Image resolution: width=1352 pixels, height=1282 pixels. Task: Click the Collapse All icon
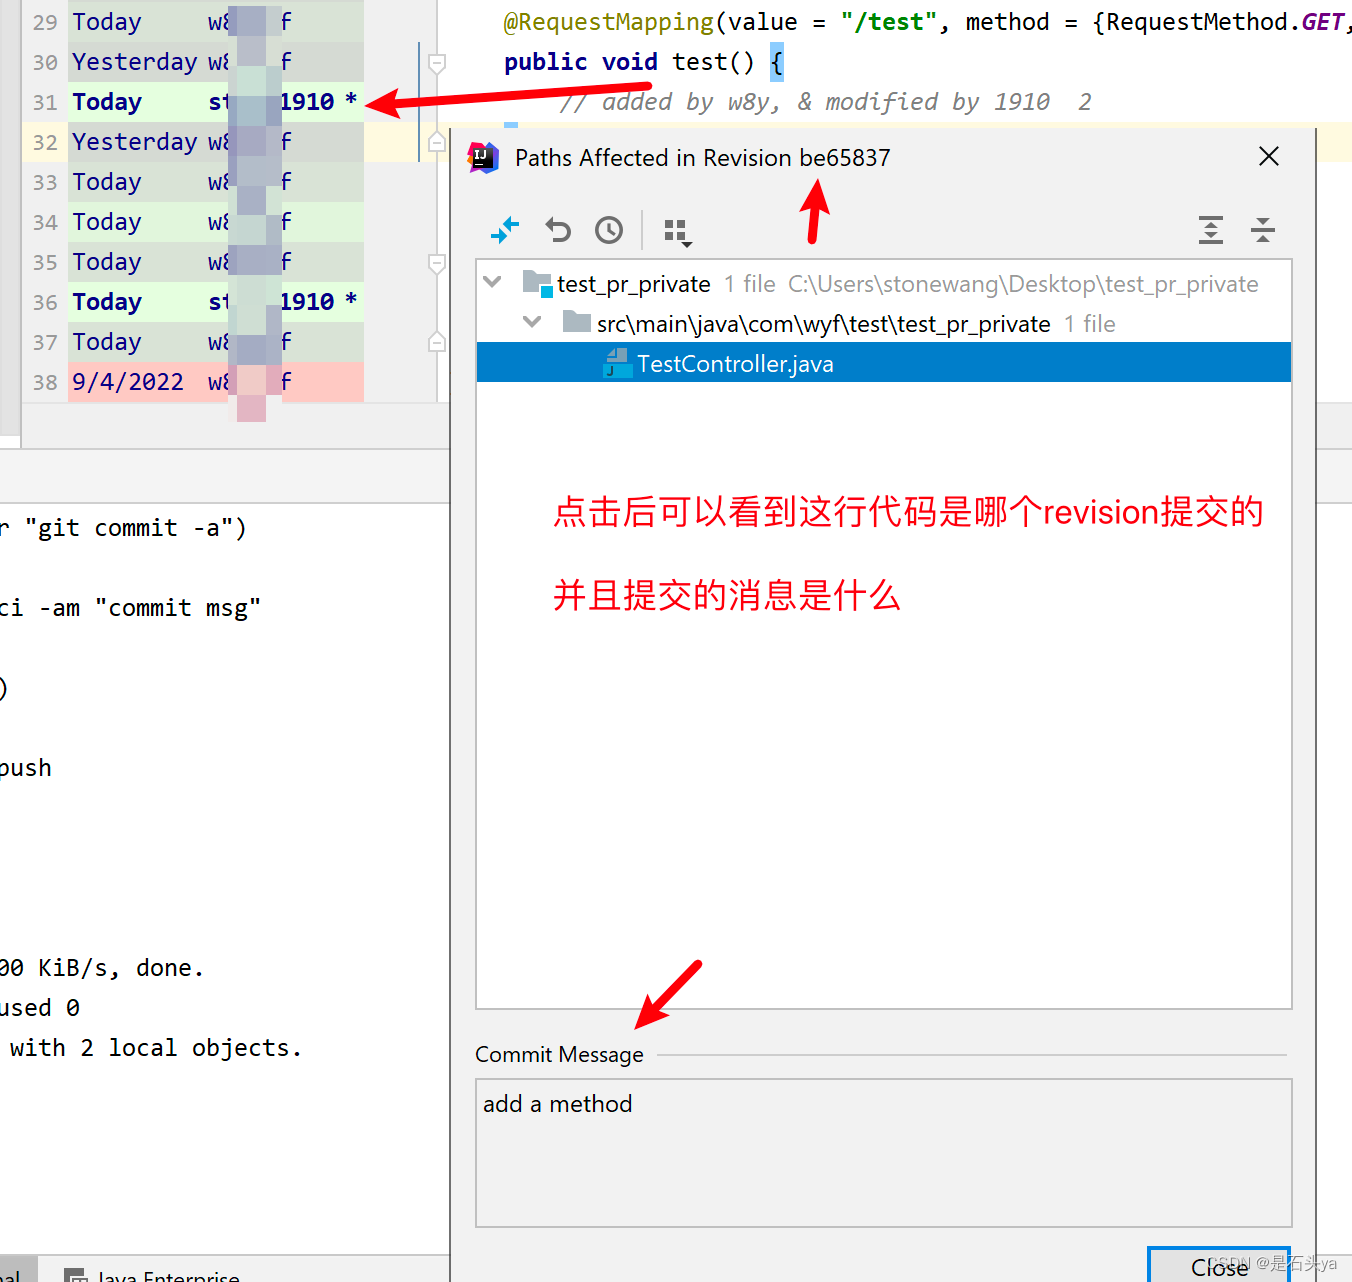(1263, 230)
